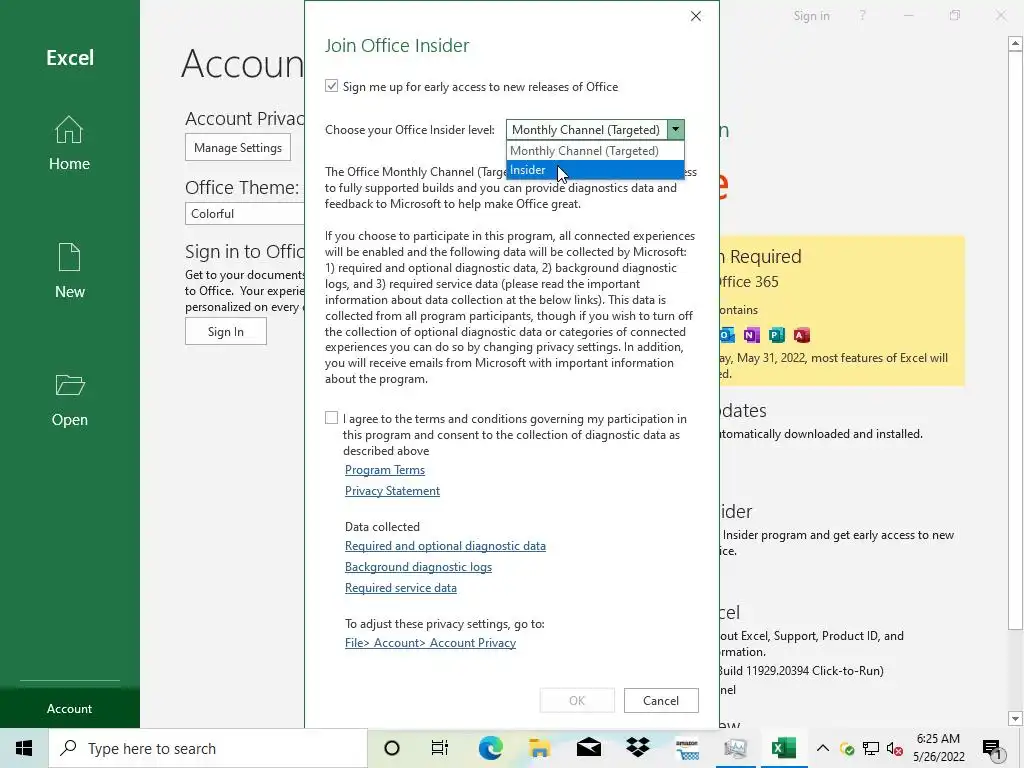Click the Sign In button on Account page
The width and height of the screenshot is (1024, 768).
(225, 332)
